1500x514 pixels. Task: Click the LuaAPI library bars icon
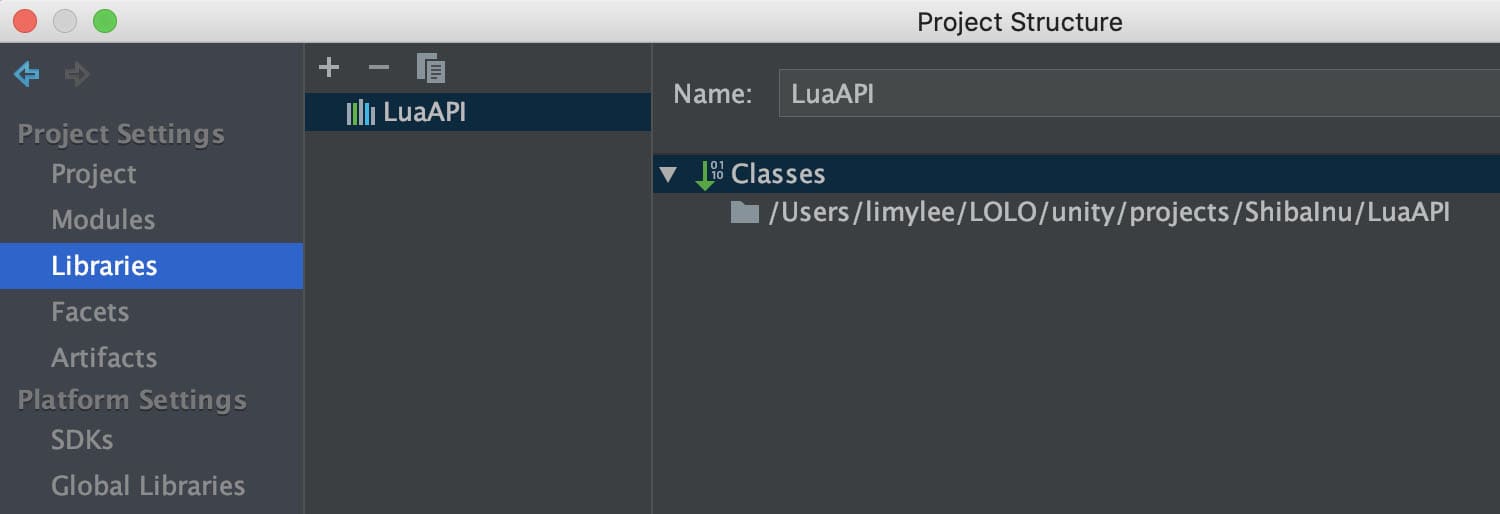pyautogui.click(x=360, y=113)
